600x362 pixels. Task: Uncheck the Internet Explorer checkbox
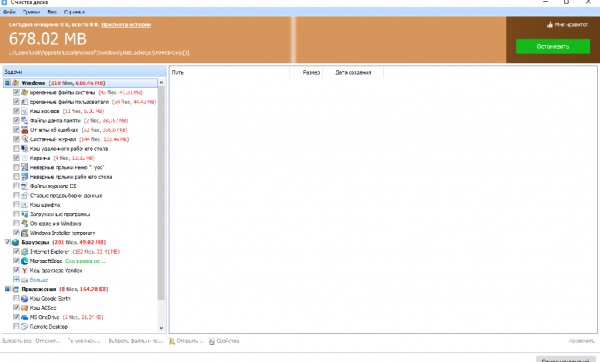[16, 252]
